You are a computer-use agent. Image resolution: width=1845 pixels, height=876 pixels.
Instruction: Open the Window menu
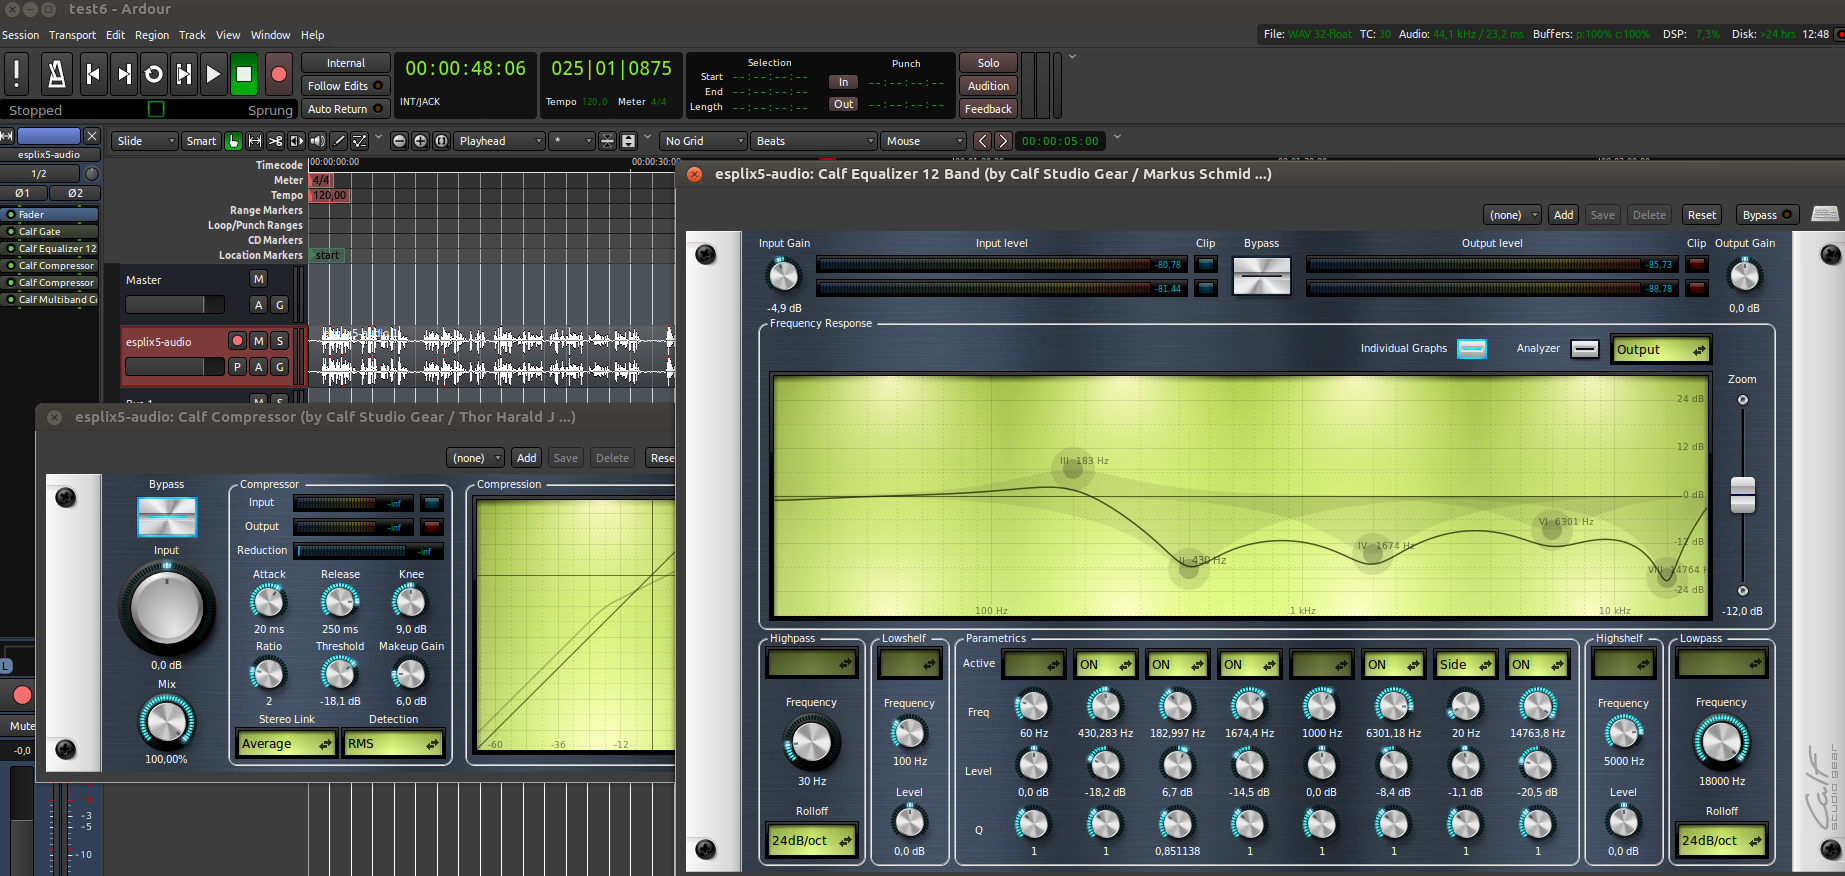click(271, 35)
